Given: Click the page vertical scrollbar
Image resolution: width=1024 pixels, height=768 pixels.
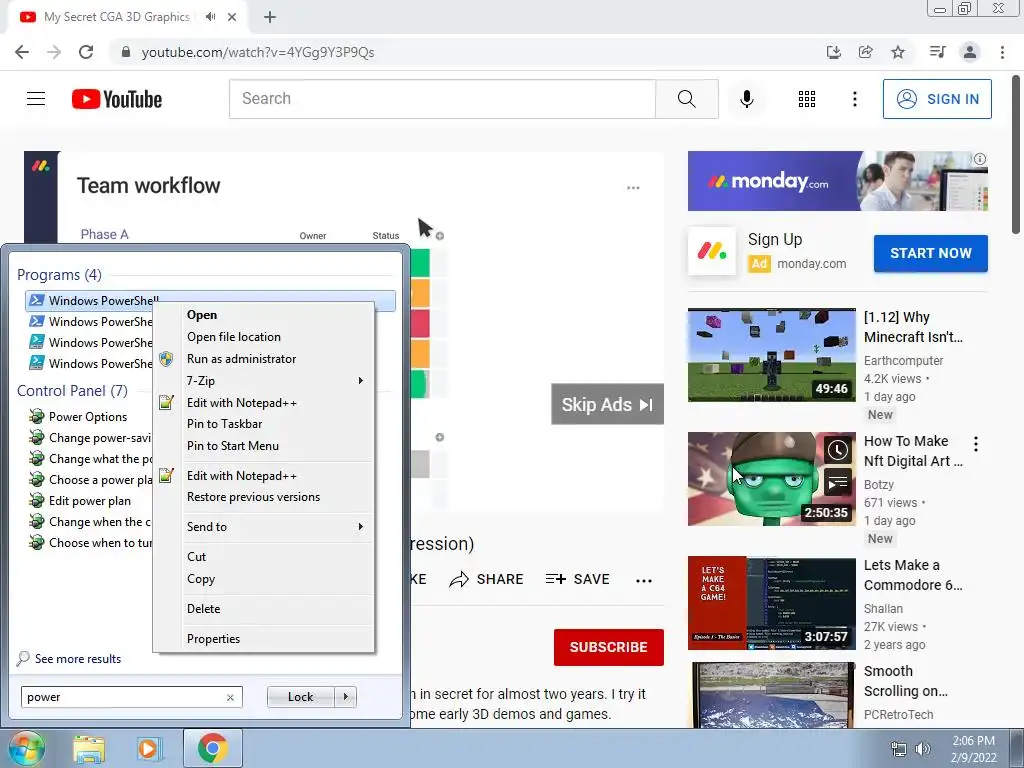Looking at the screenshot, I should 1016,154.
